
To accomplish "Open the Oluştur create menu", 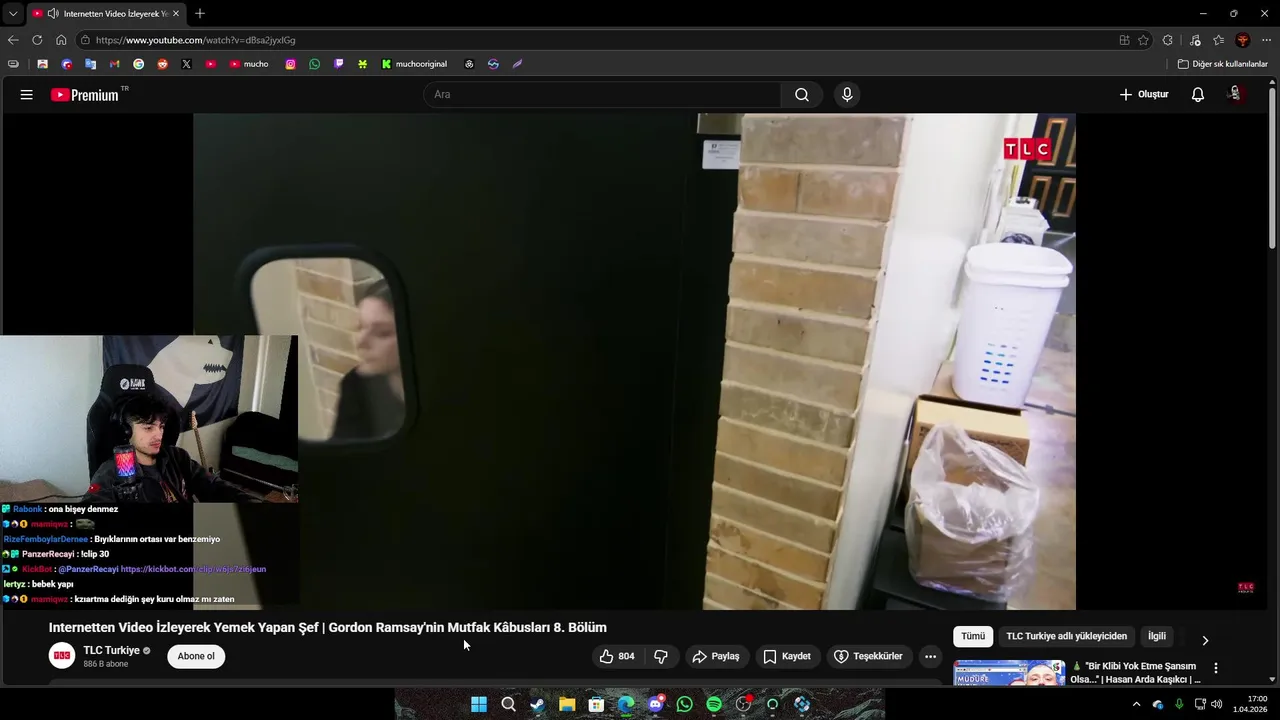I will point(1144,95).
